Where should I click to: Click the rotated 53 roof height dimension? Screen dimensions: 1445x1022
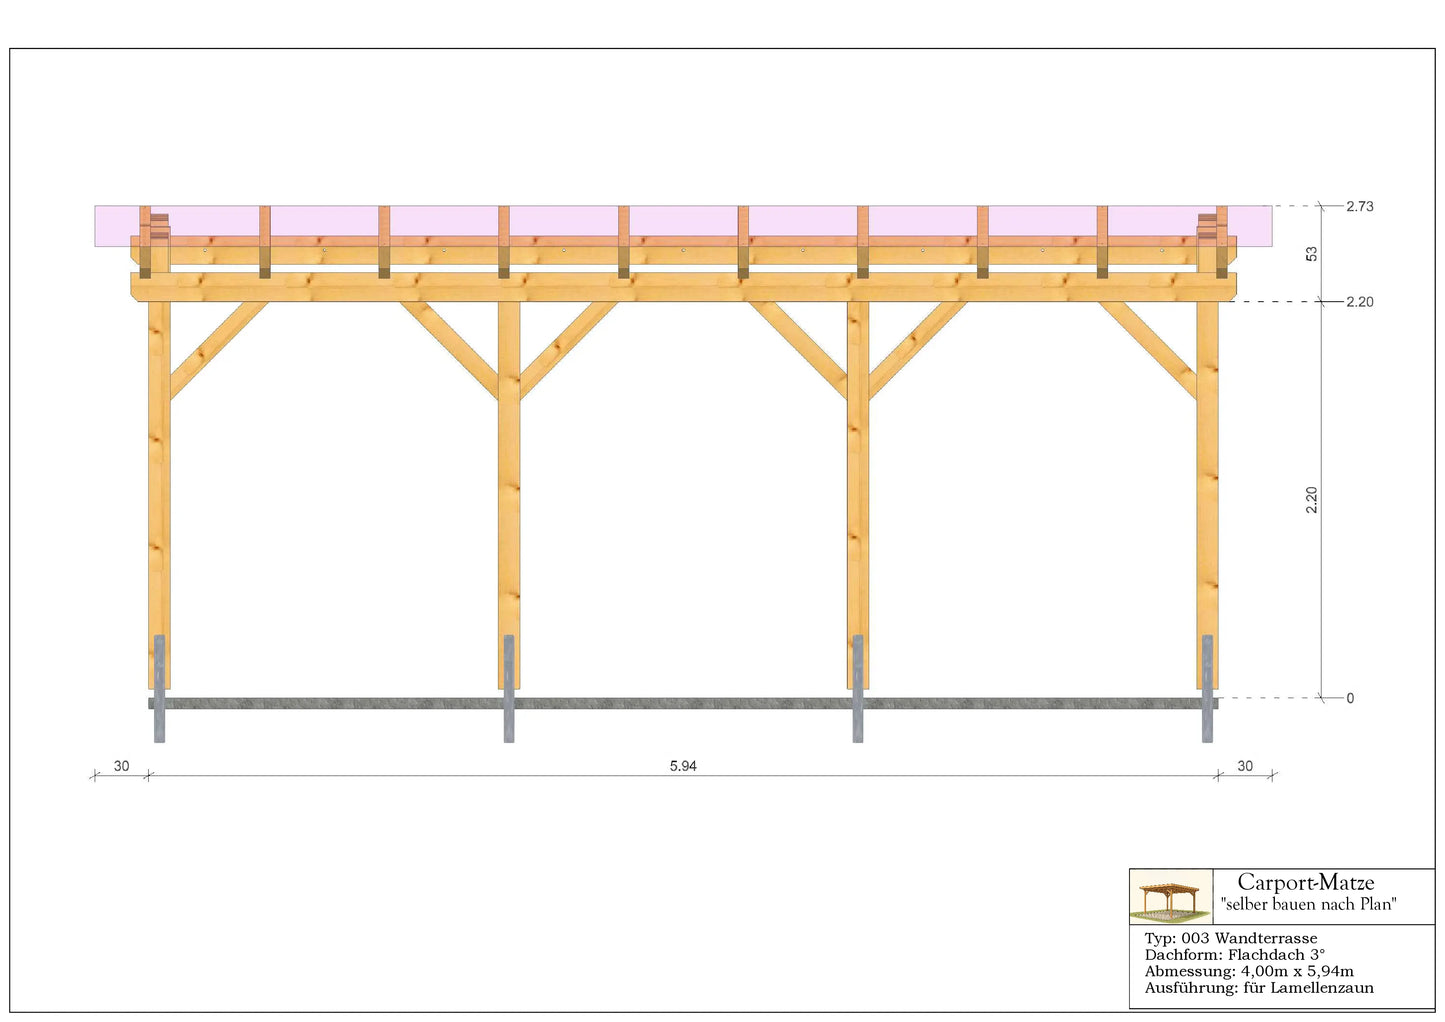point(1311,254)
